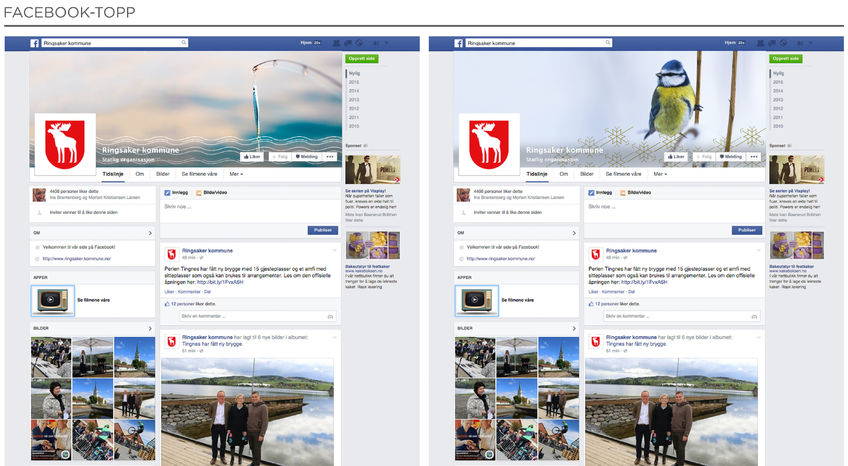The height and width of the screenshot is (466, 848).
Task: Click moose crest profile picture beside fishing-rod cover
Action: coord(65,144)
